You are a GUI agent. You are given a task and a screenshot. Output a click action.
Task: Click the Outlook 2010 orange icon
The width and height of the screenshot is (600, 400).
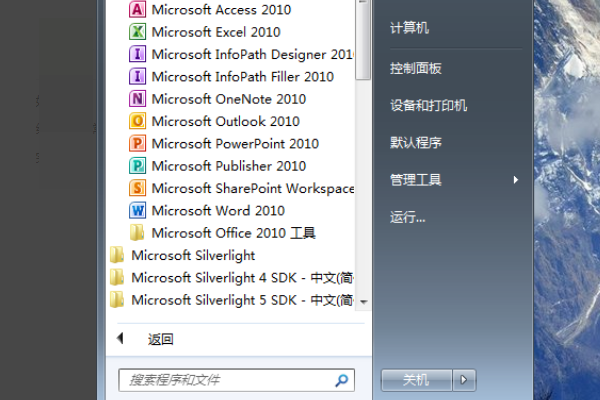coord(137,121)
